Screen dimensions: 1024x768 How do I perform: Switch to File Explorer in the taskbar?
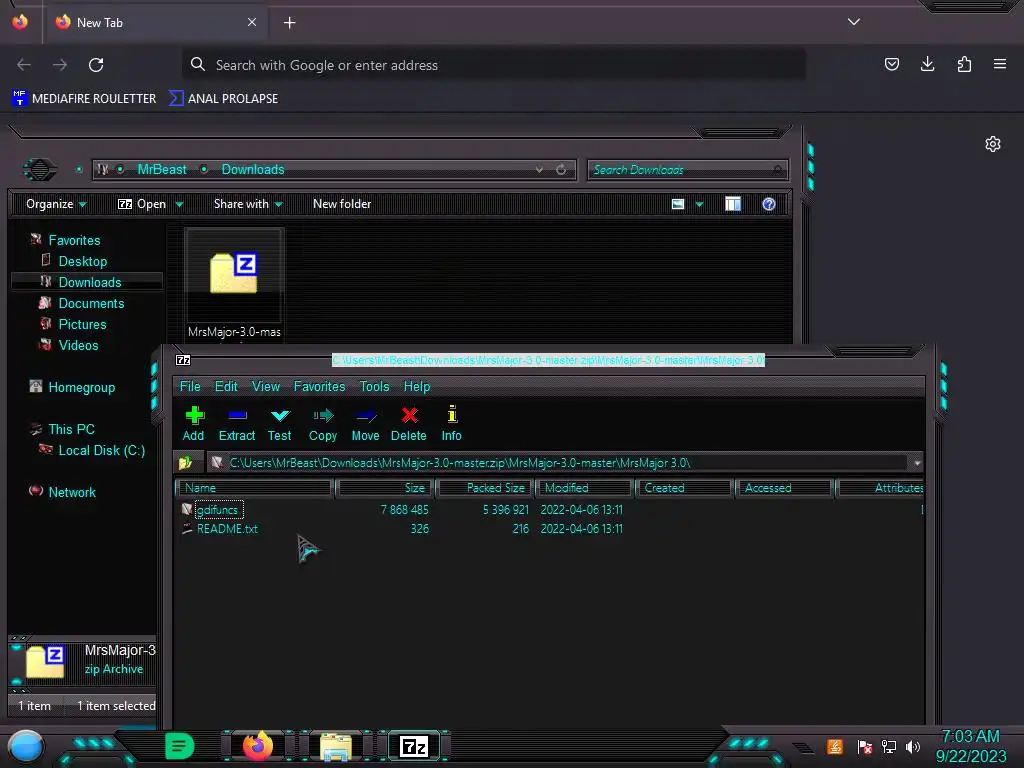pyautogui.click(x=336, y=746)
